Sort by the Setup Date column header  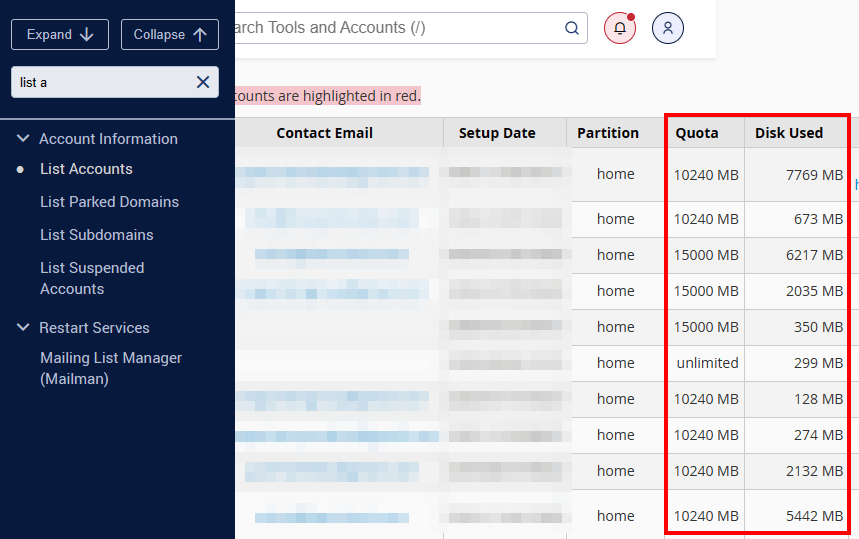[x=497, y=133]
